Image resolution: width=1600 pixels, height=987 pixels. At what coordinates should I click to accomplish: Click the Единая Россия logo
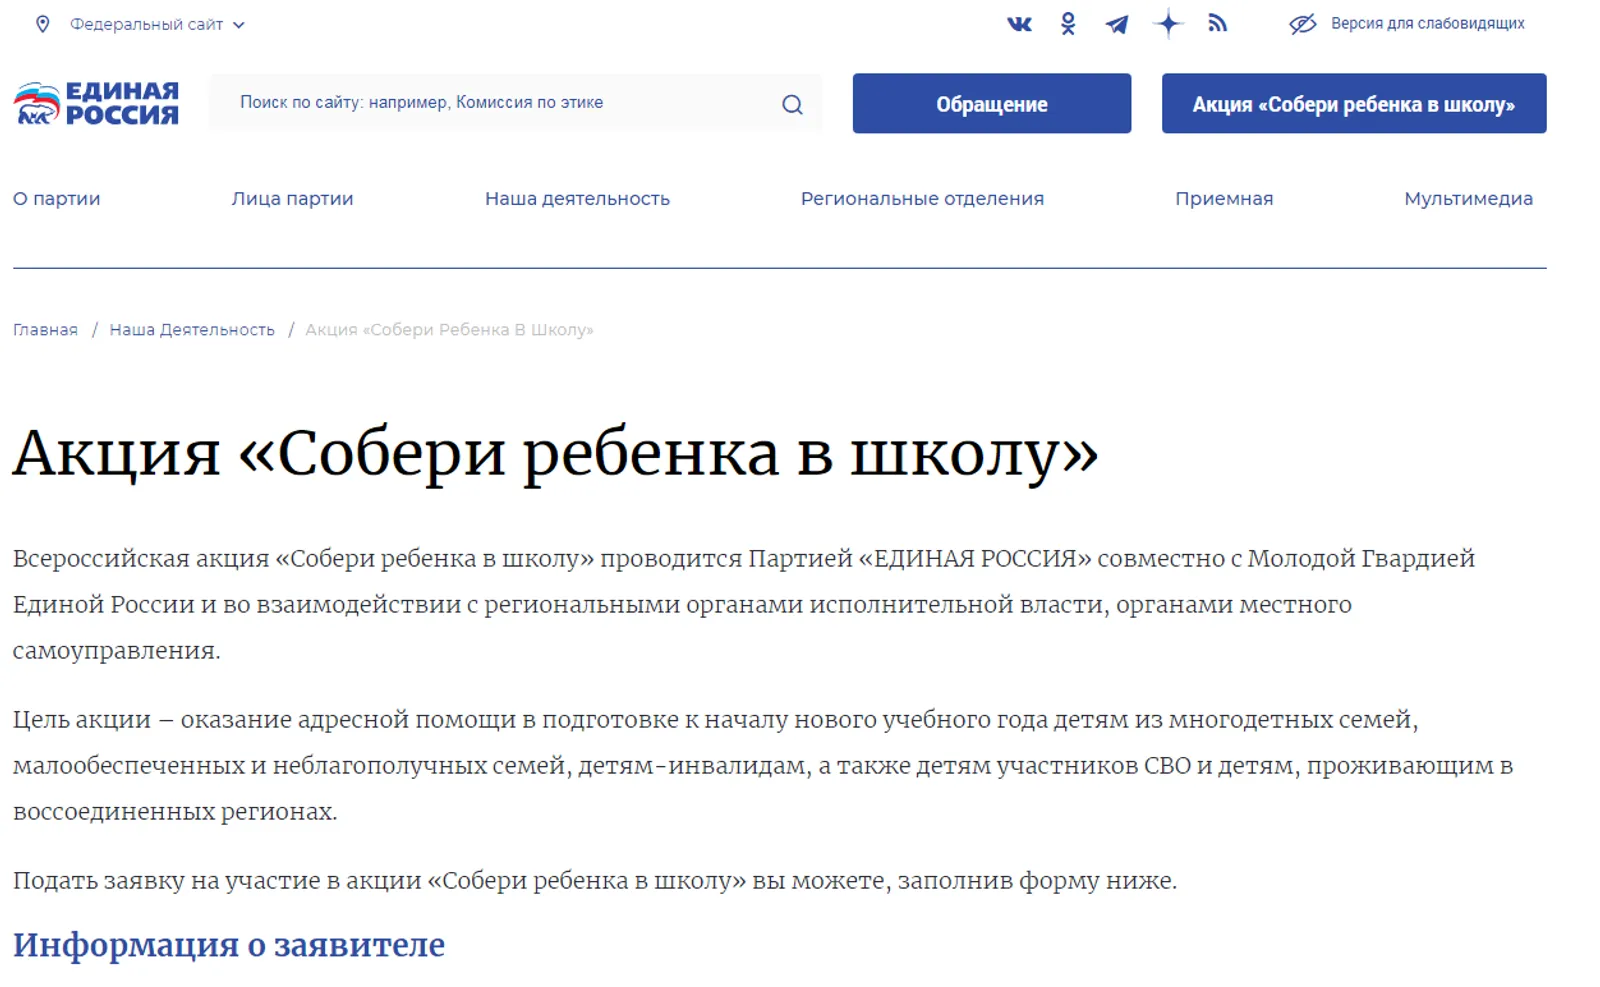pyautogui.click(x=96, y=103)
